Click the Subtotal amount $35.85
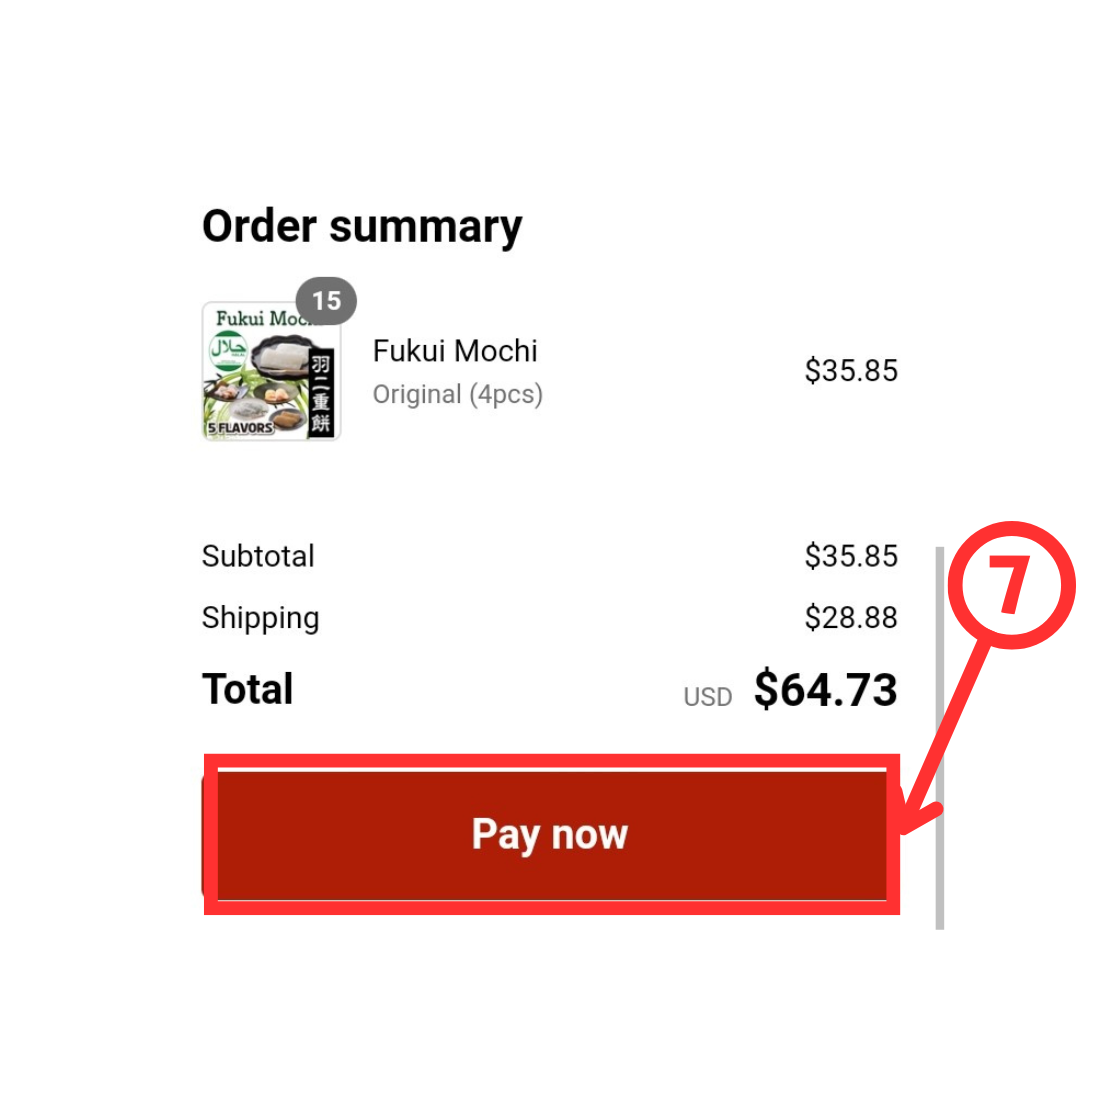The image size is (1100, 1100). pos(851,556)
